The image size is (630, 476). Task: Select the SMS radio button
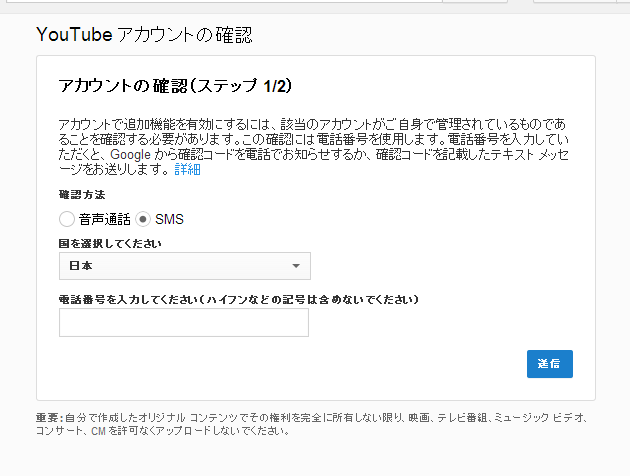pyautogui.click(x=143, y=219)
